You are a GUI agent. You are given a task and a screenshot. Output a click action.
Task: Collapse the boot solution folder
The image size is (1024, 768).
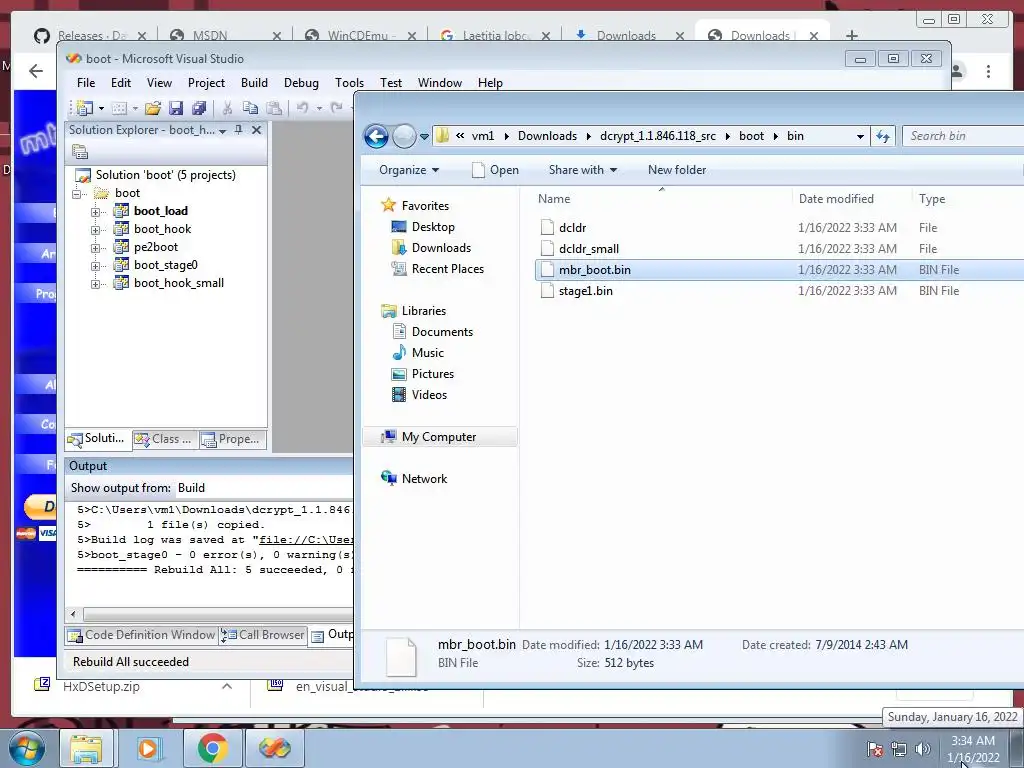point(77,194)
